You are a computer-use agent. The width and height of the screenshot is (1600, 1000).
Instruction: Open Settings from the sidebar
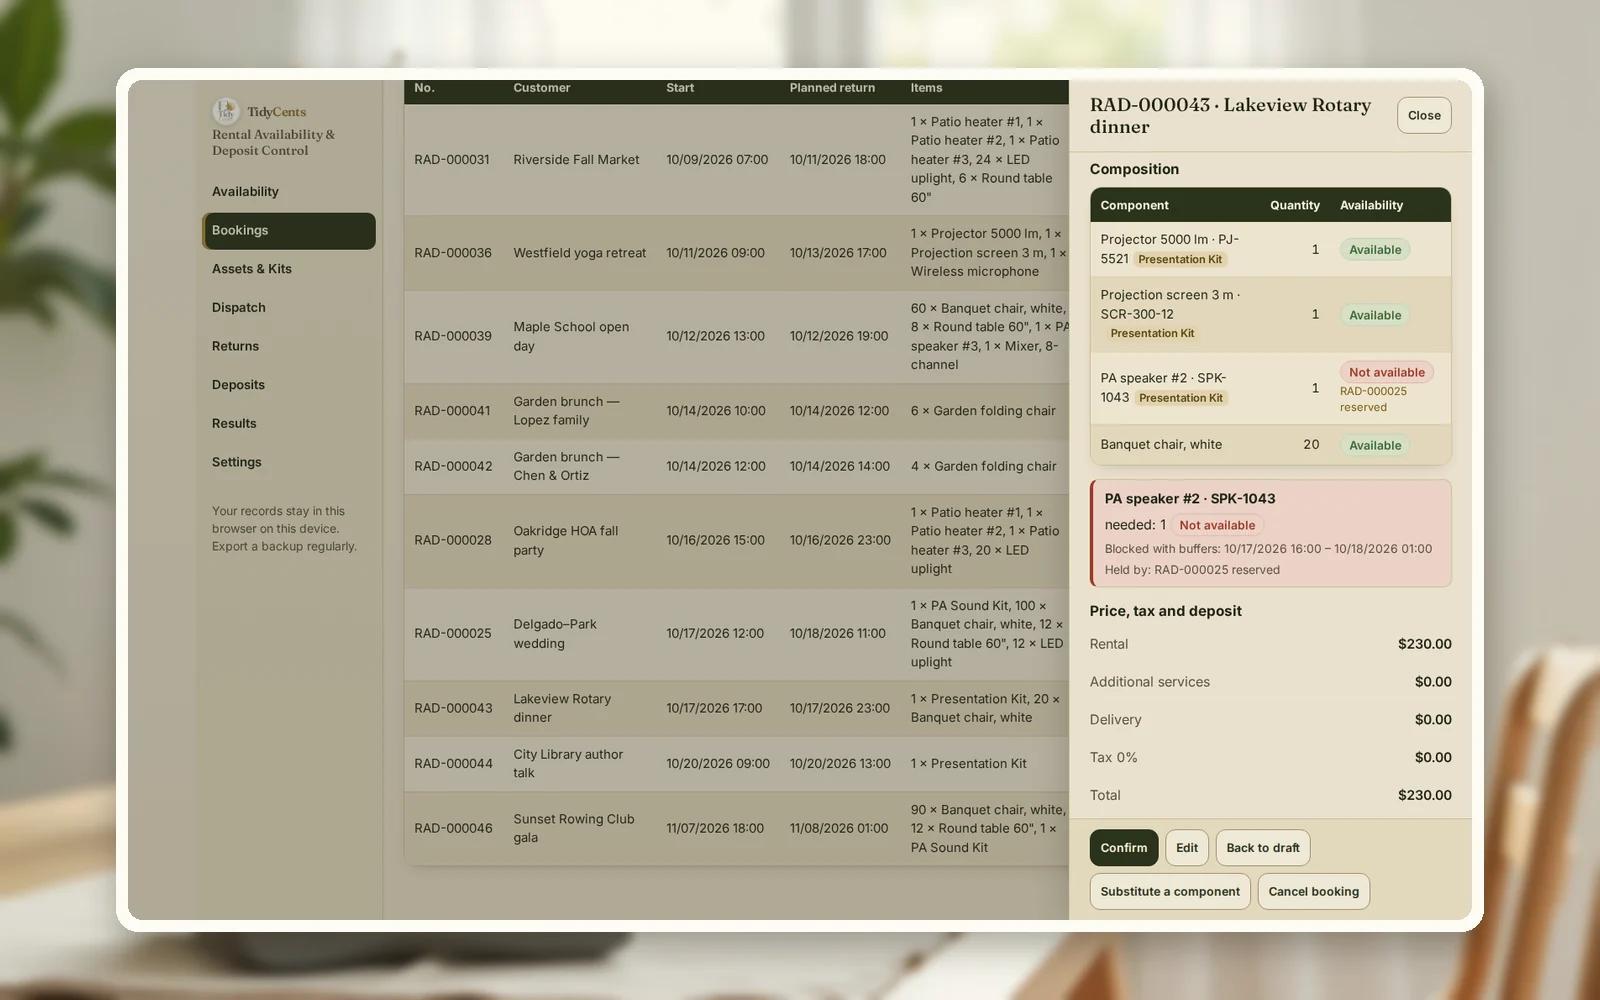pos(289,463)
